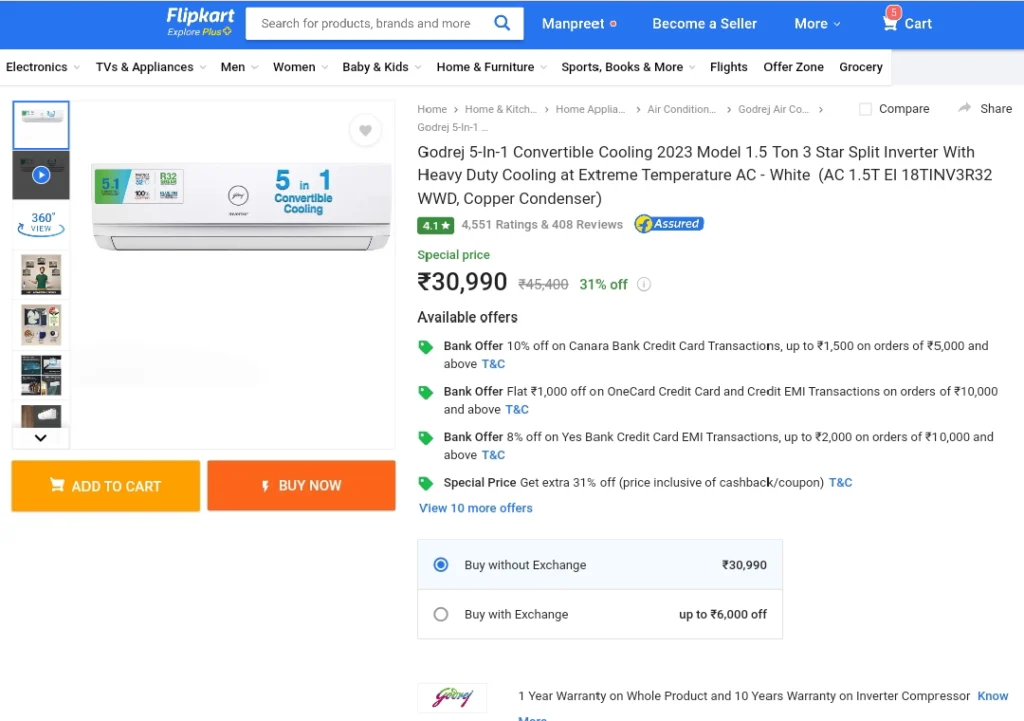
Task: Tick the Compare checkbox
Action: click(865, 109)
